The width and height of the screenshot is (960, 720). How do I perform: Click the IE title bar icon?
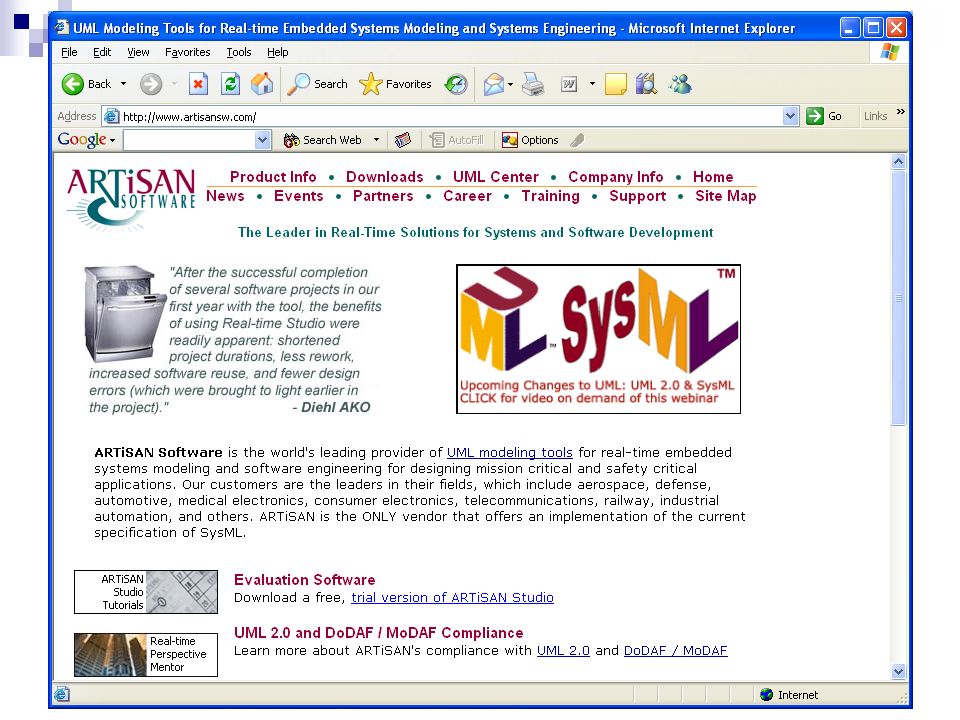click(62, 28)
